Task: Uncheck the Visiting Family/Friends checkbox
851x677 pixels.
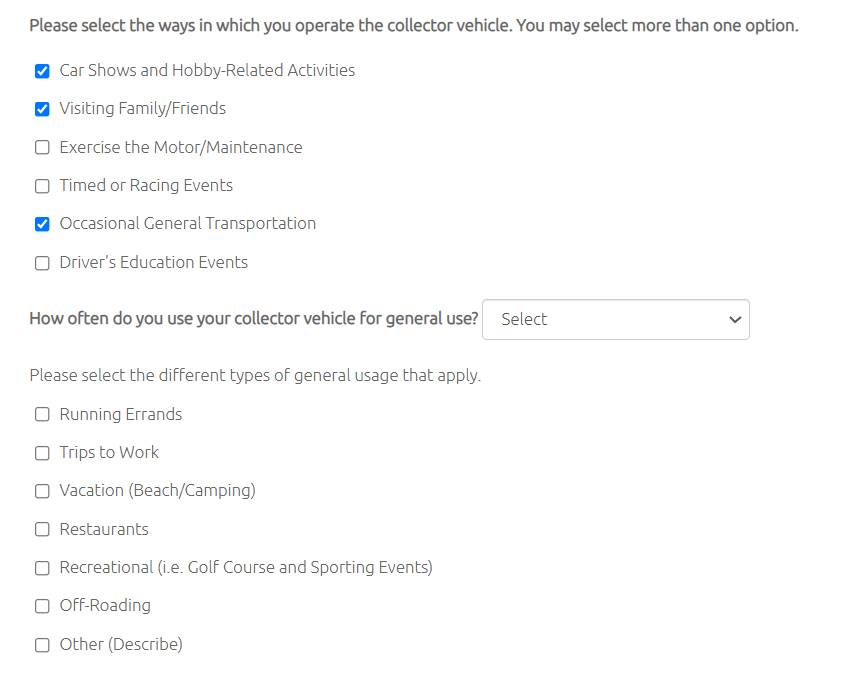Action: click(x=42, y=109)
